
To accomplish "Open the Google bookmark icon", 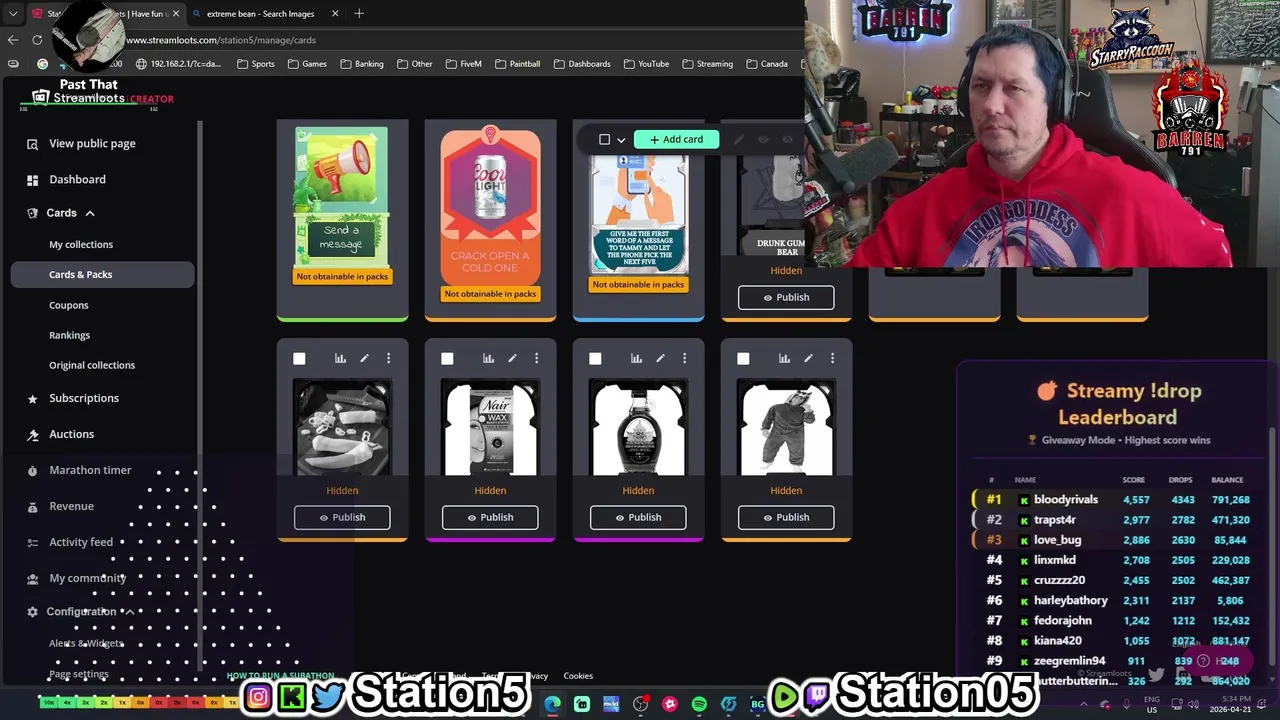I will pyautogui.click(x=42, y=64).
